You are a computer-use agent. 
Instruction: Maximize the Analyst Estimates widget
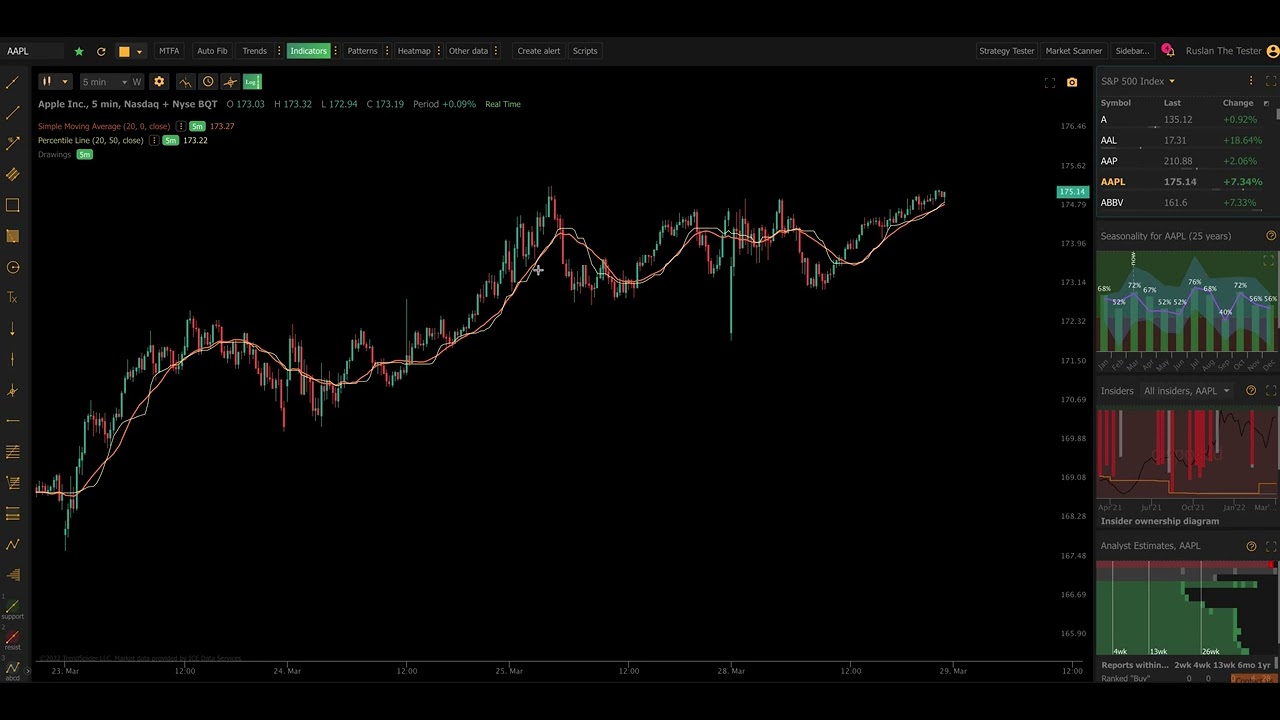coord(1271,546)
